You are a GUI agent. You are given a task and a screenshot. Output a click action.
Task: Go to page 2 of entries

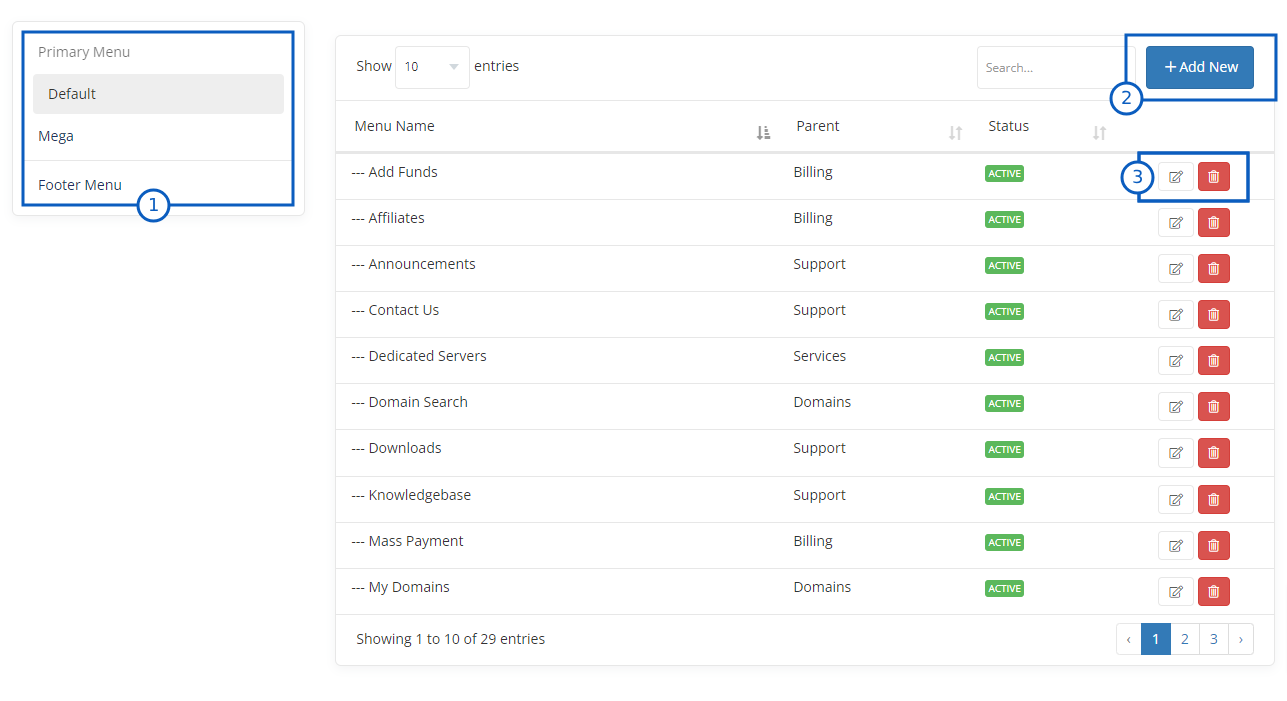1184,639
